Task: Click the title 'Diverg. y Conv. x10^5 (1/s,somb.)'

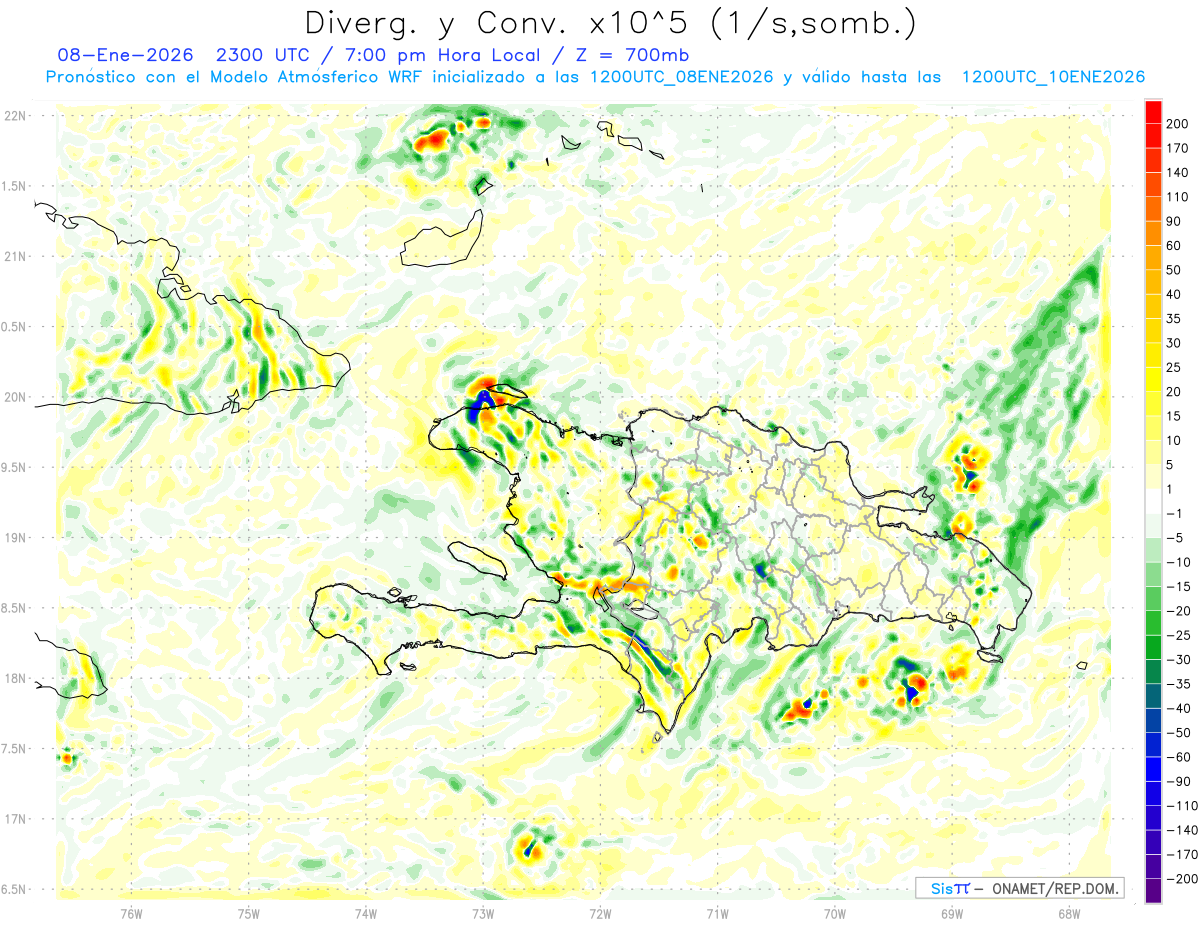Action: pos(610,23)
